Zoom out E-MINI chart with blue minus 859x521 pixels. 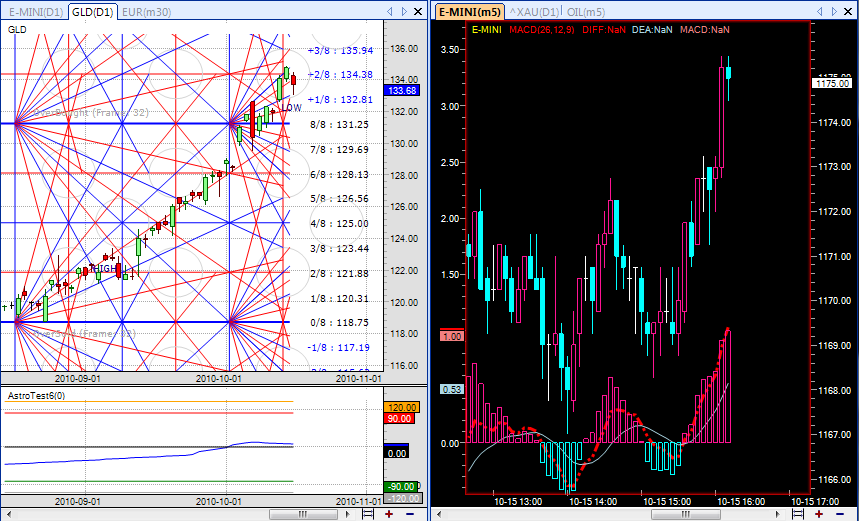click(840, 514)
